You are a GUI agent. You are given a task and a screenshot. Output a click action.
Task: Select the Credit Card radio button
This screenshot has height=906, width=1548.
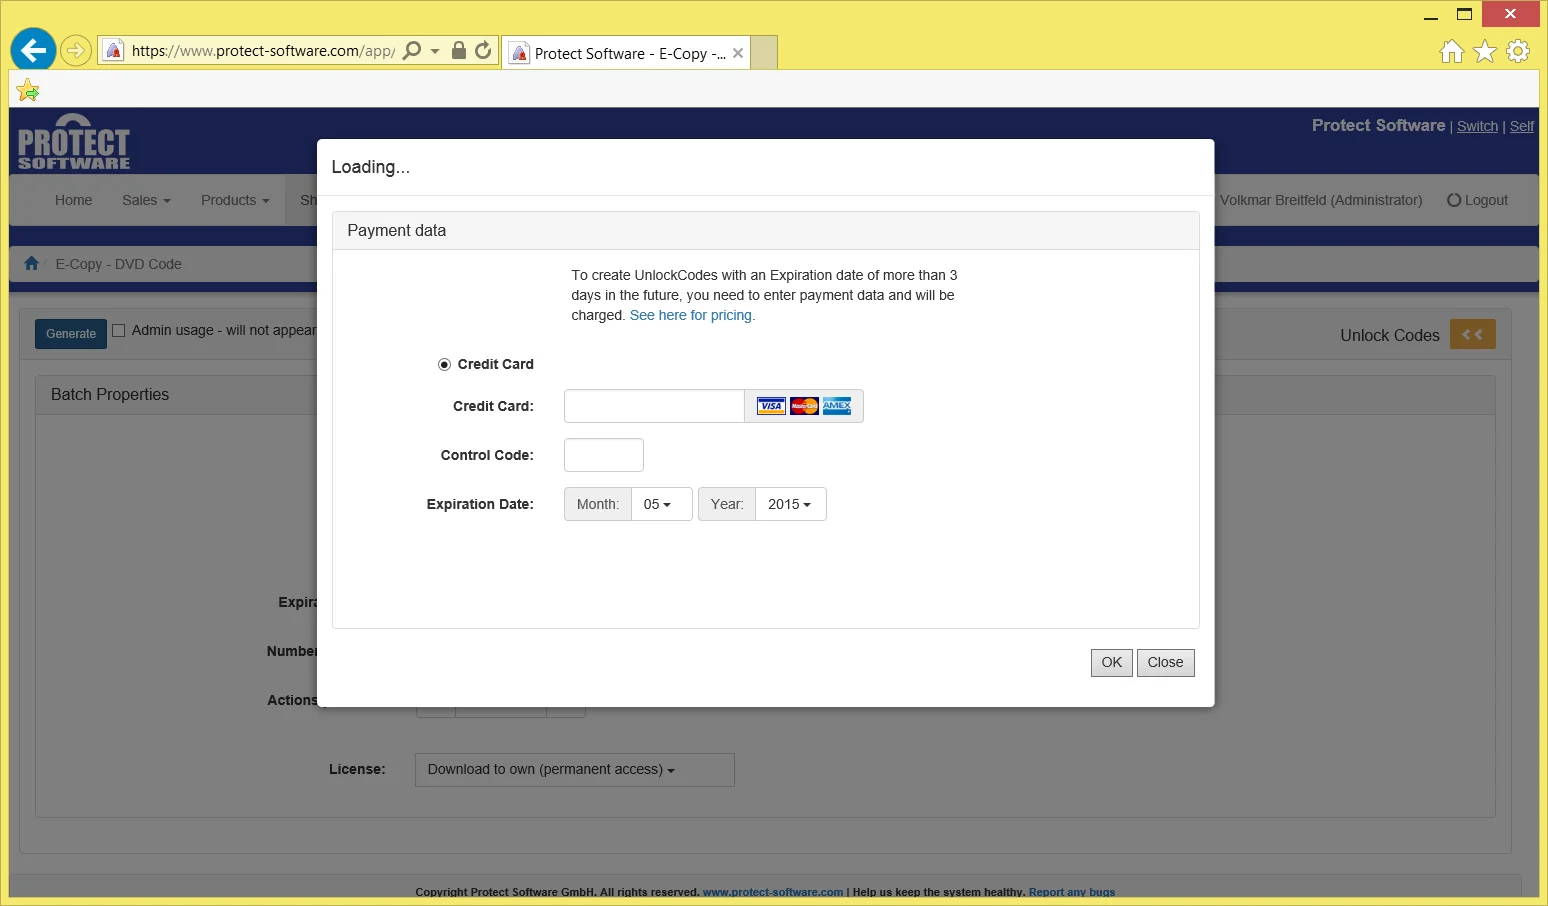coord(444,365)
